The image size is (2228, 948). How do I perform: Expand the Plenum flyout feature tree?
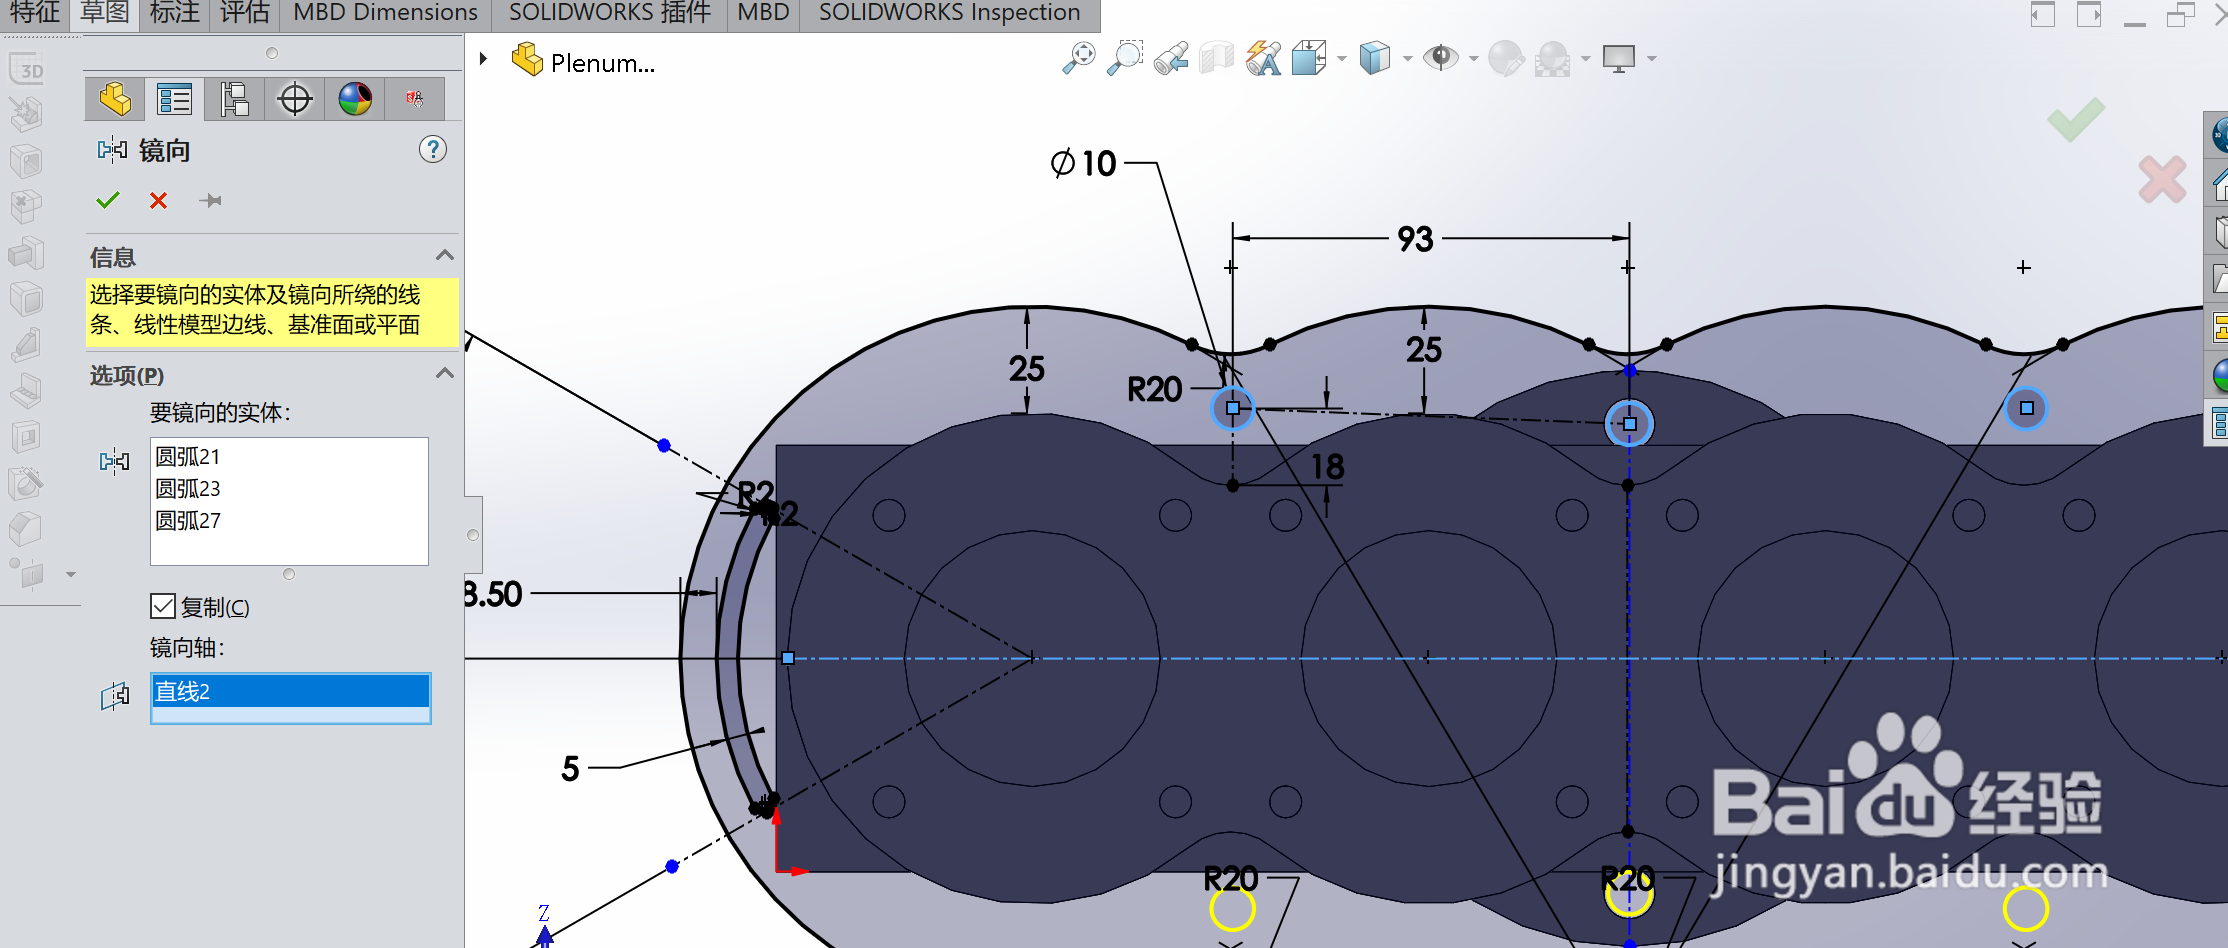coord(483,59)
